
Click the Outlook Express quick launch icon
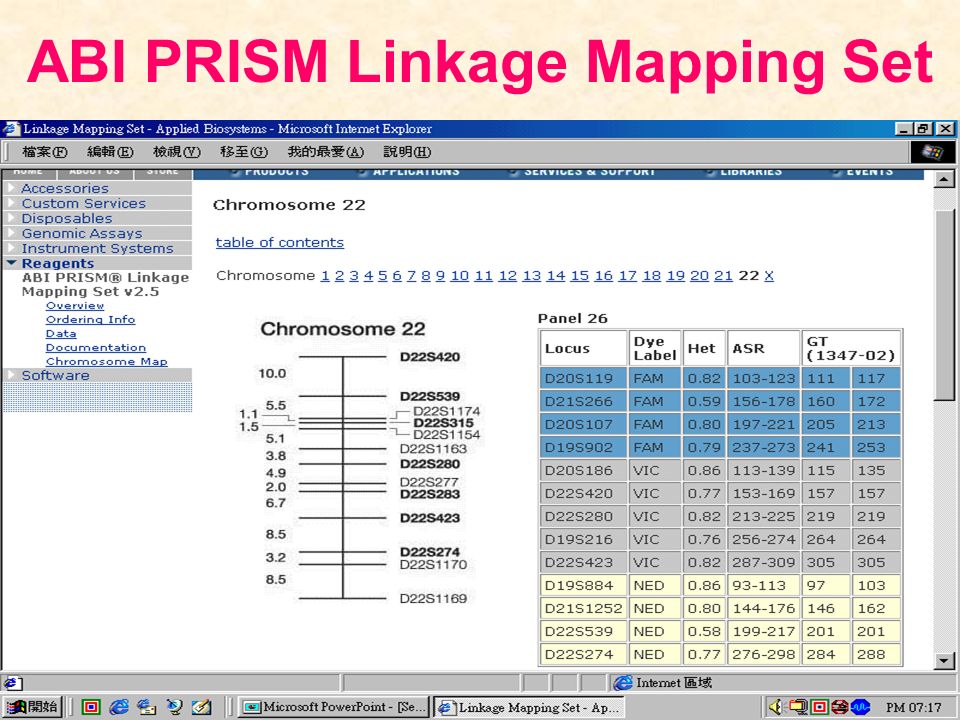(x=146, y=707)
